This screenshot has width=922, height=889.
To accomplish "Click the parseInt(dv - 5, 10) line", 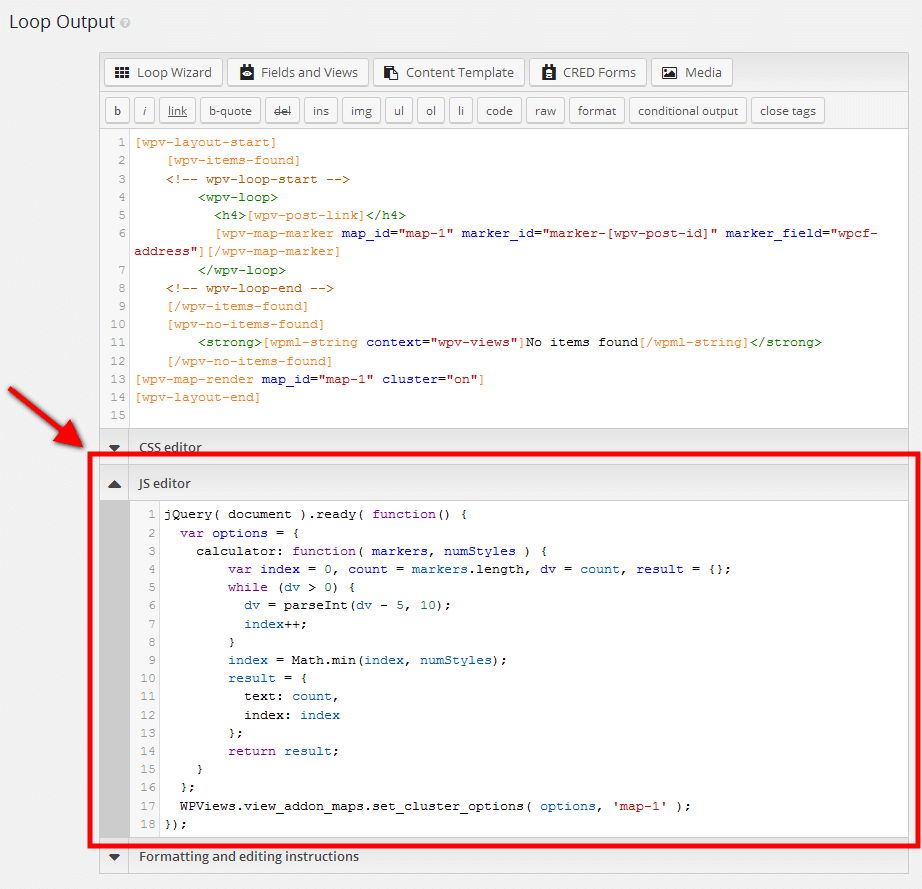I will 348,606.
